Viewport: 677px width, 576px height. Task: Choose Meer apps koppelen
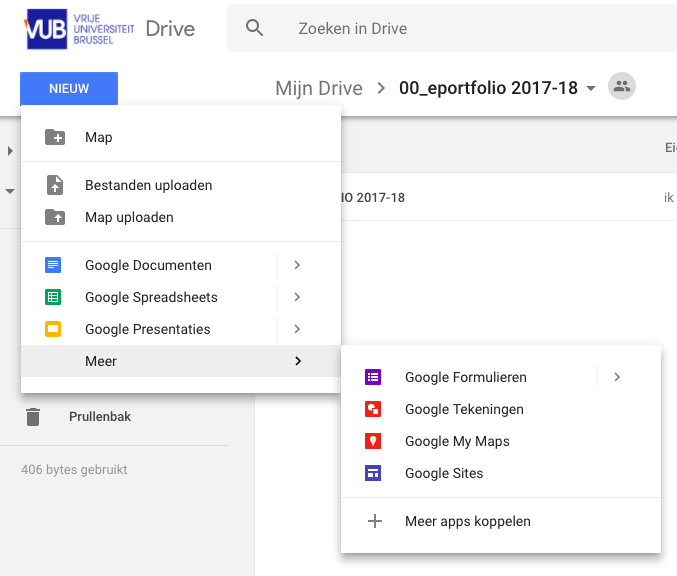(x=501, y=521)
